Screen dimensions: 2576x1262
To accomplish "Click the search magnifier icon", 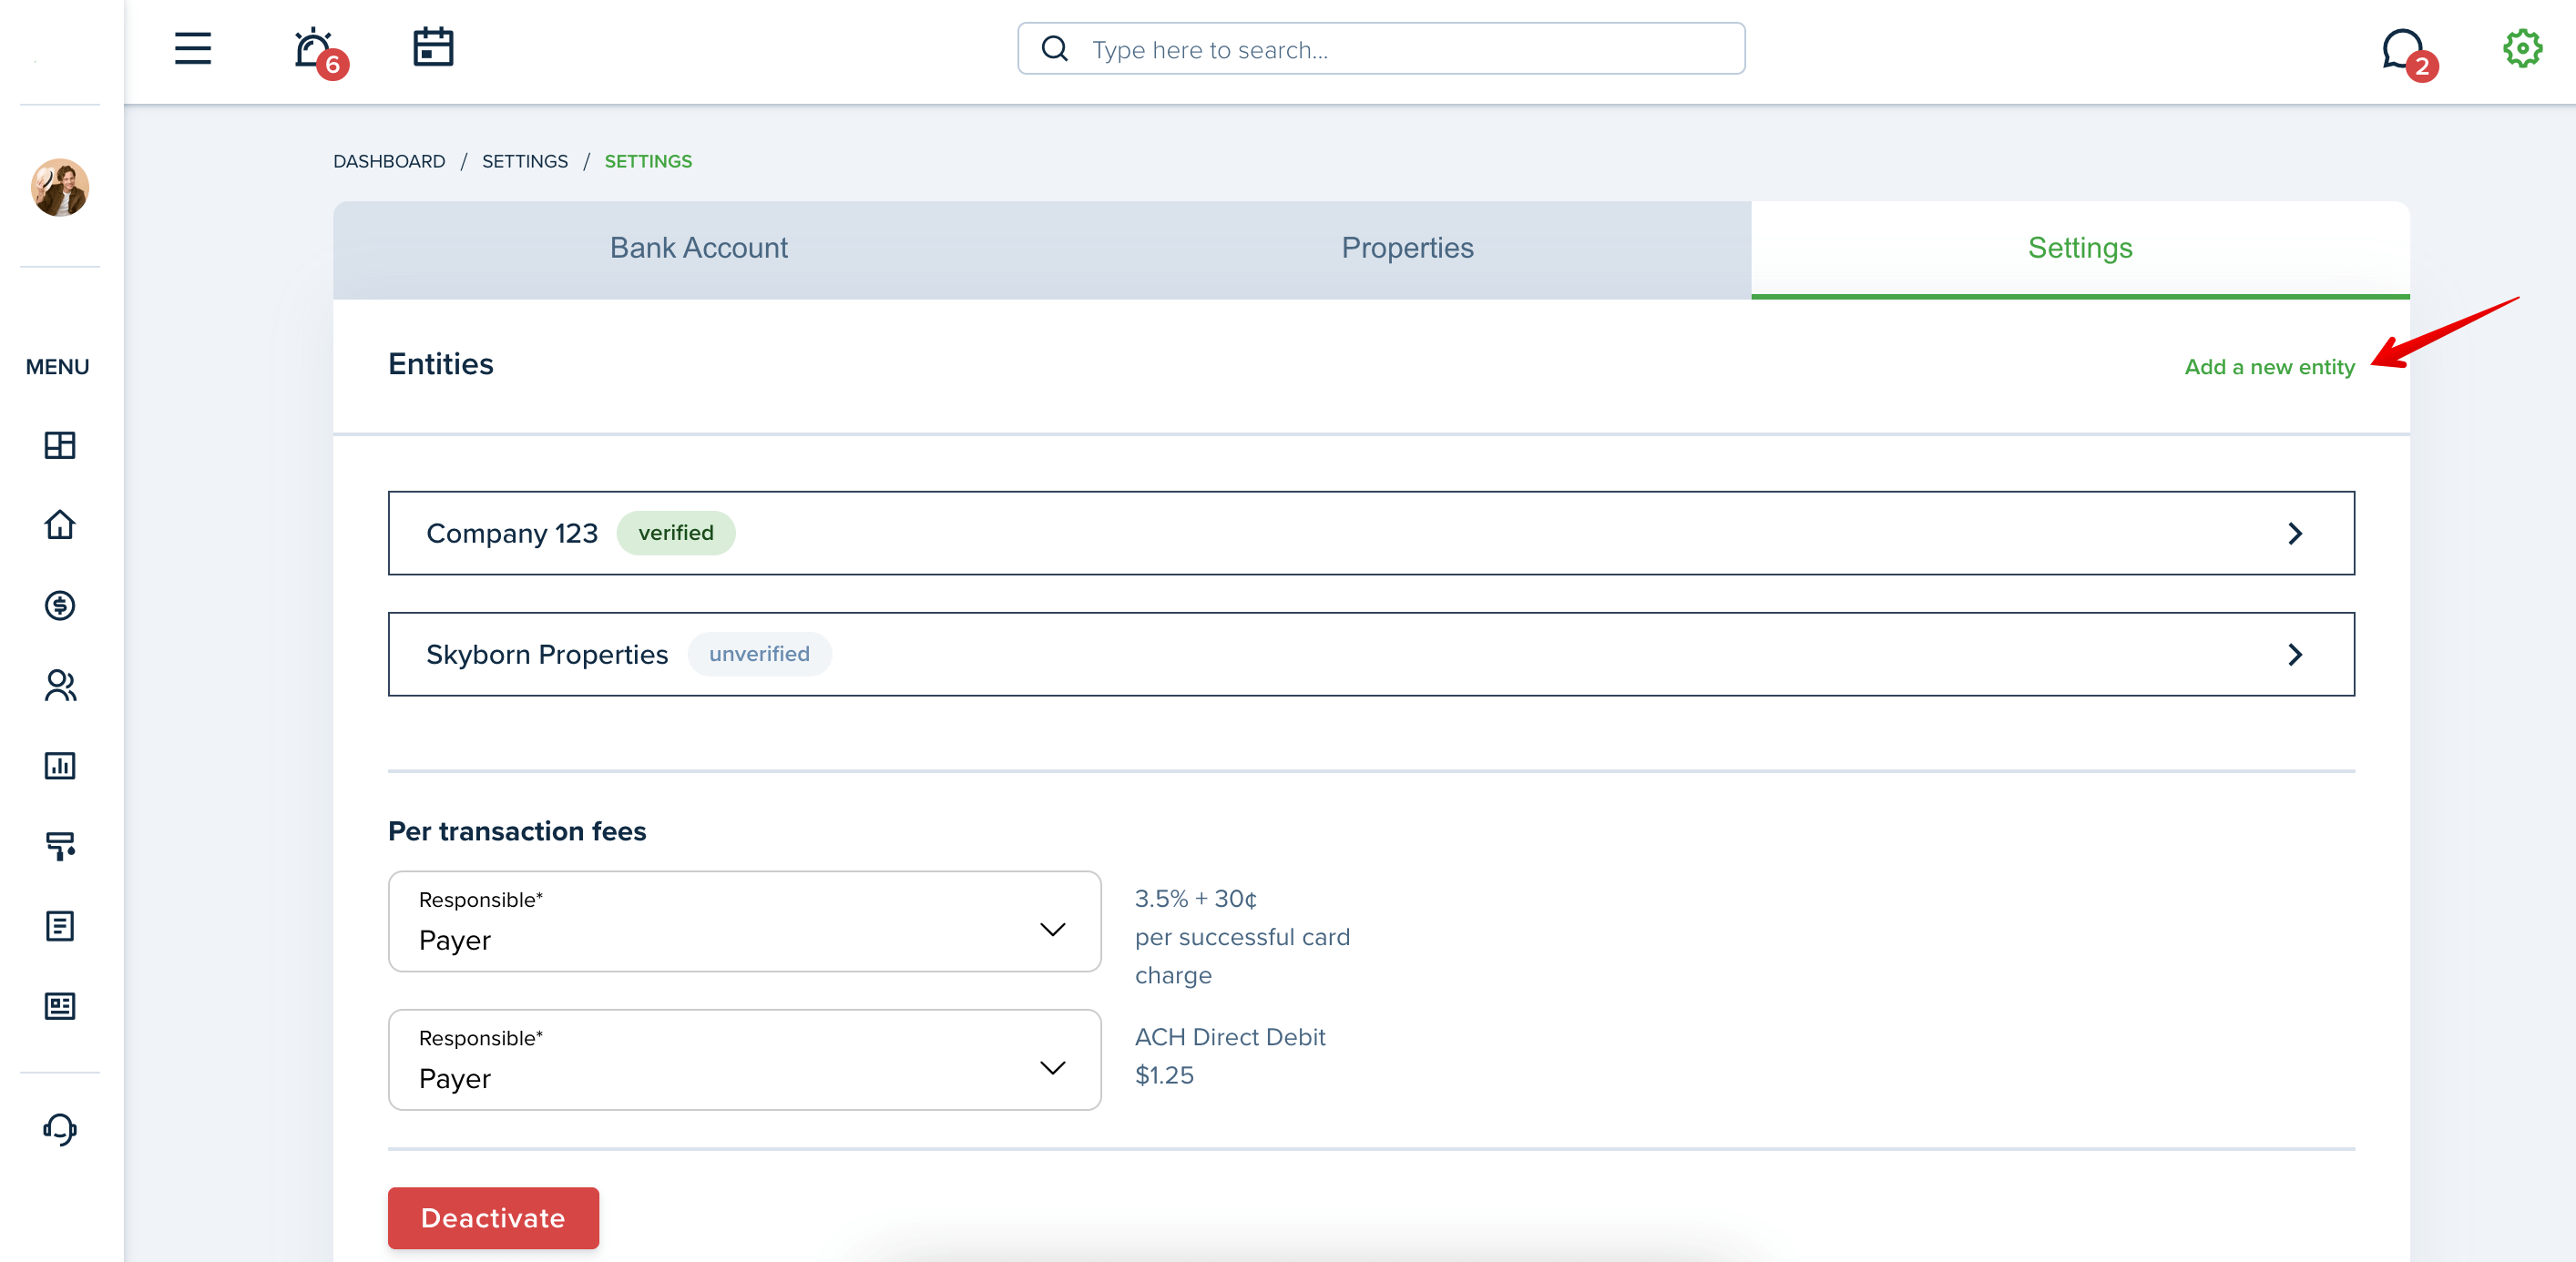I will (x=1055, y=48).
